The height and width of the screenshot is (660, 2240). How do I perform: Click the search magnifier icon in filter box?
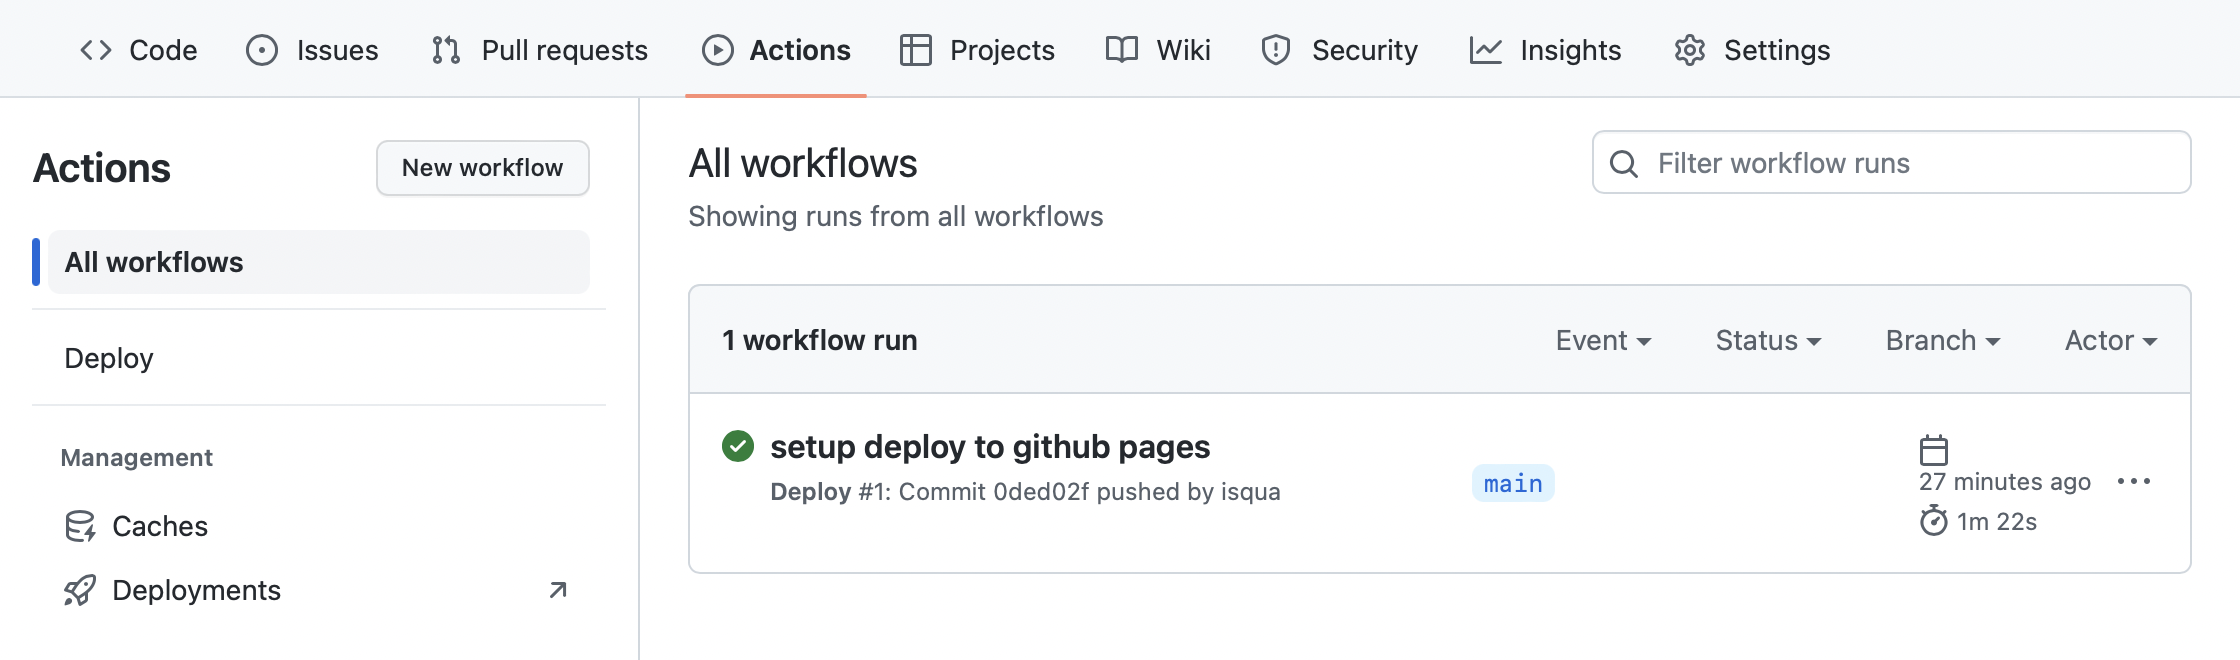(x=1624, y=163)
